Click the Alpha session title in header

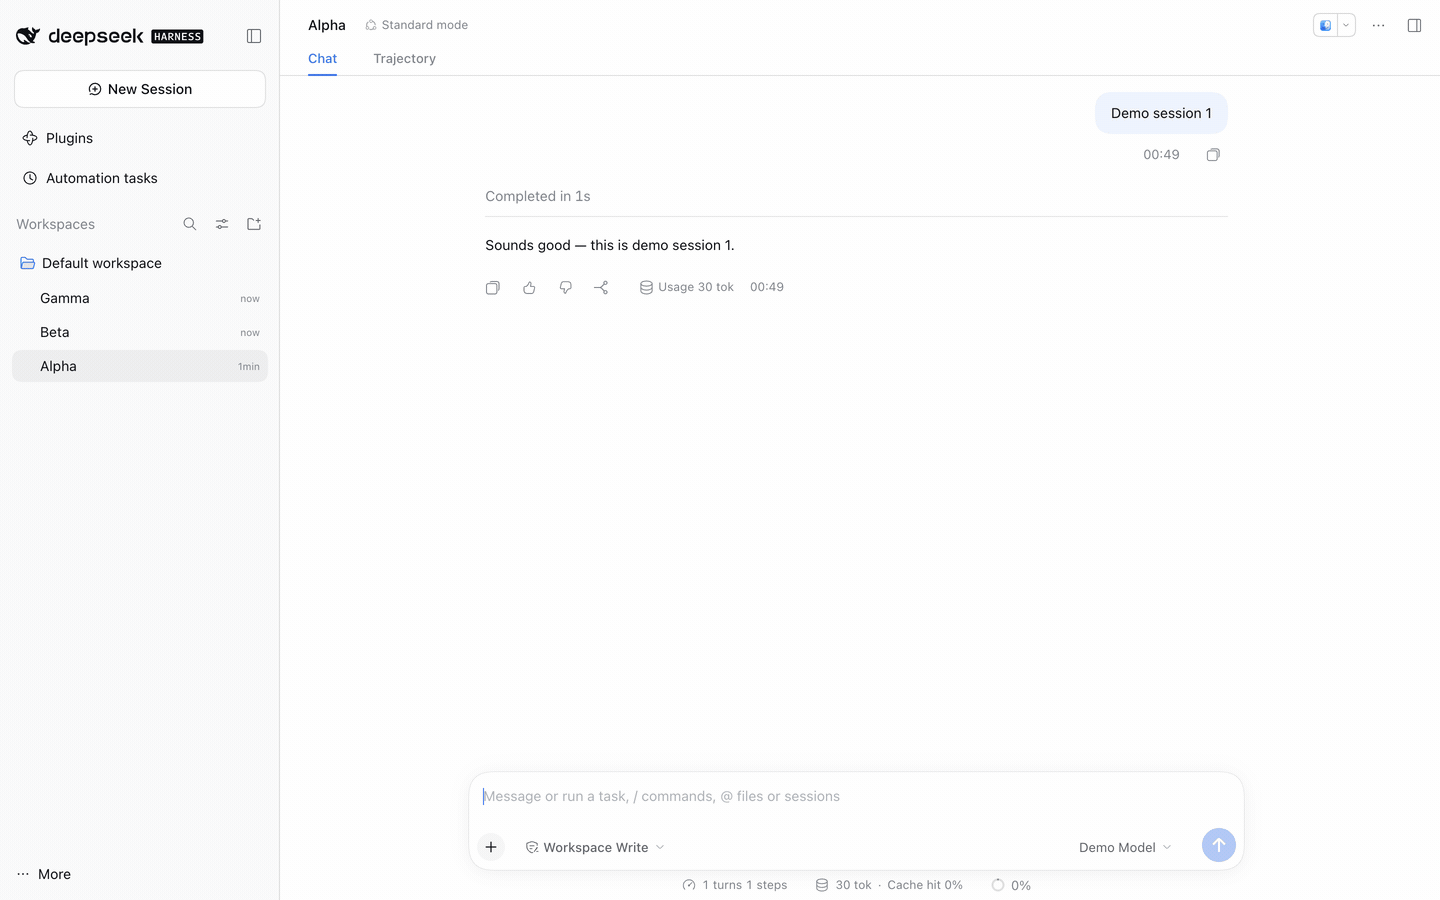tap(327, 25)
